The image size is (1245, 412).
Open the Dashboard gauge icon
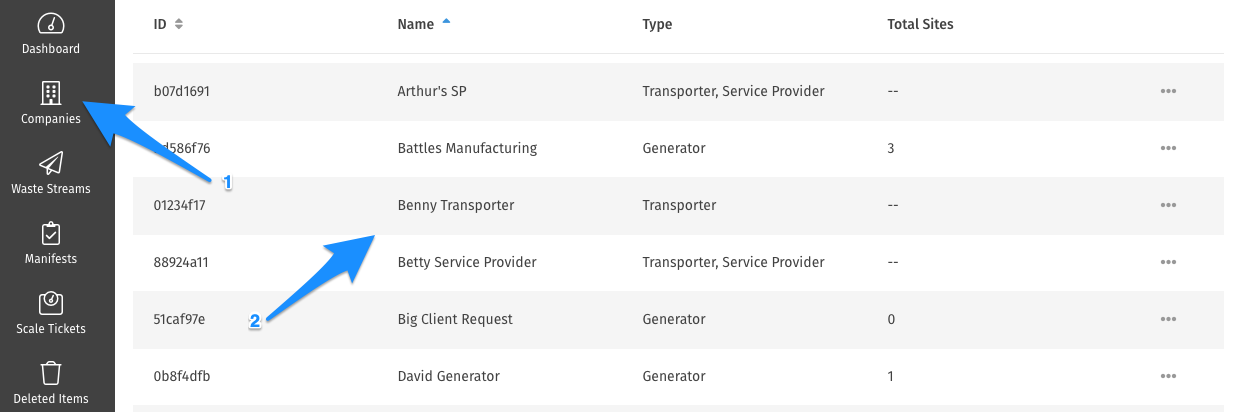pos(51,24)
